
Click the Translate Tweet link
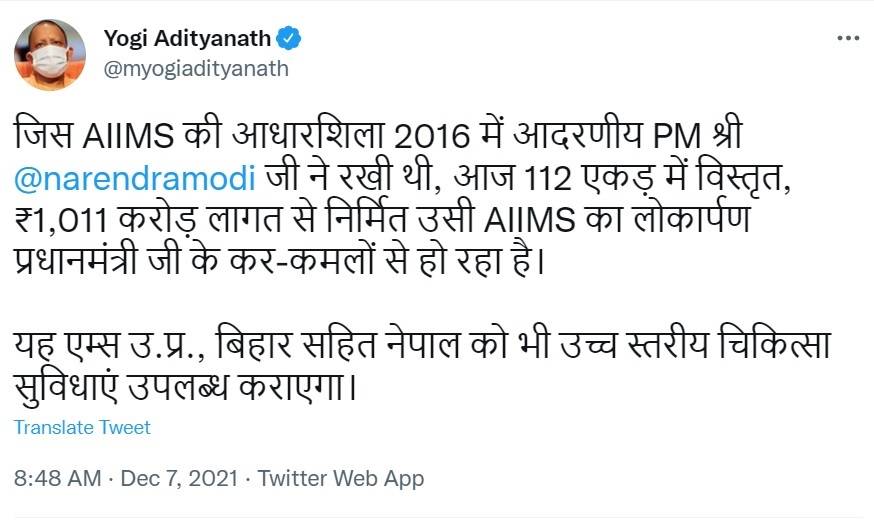[82, 427]
